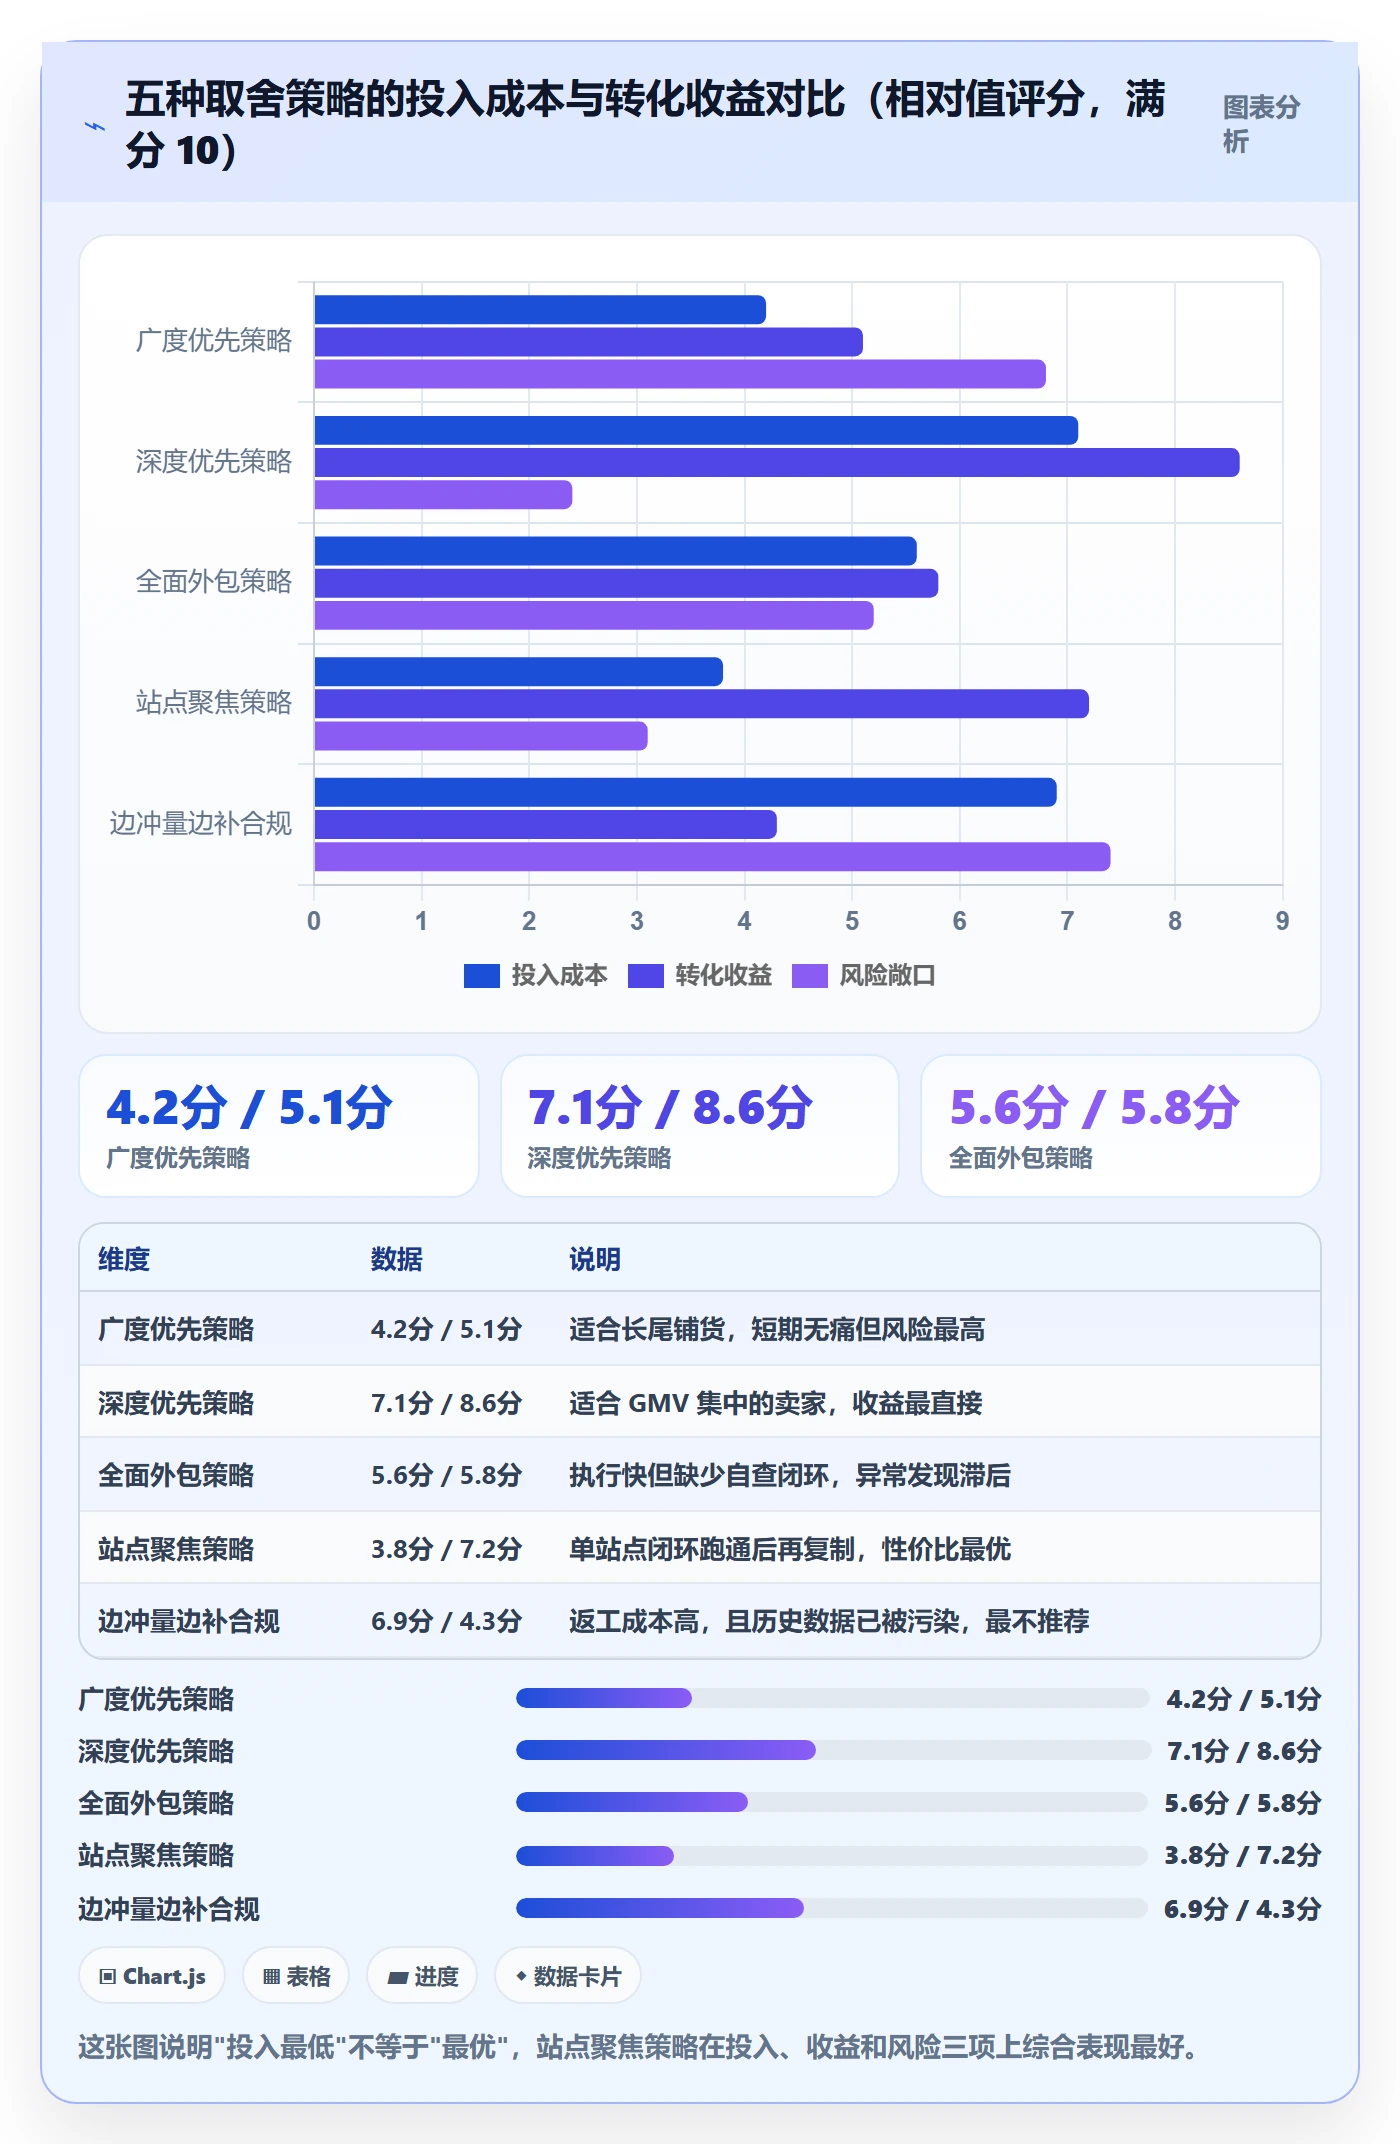1400x2144 pixels.
Task: Click the 广度优先策略 chart axis label
Action: pos(214,341)
